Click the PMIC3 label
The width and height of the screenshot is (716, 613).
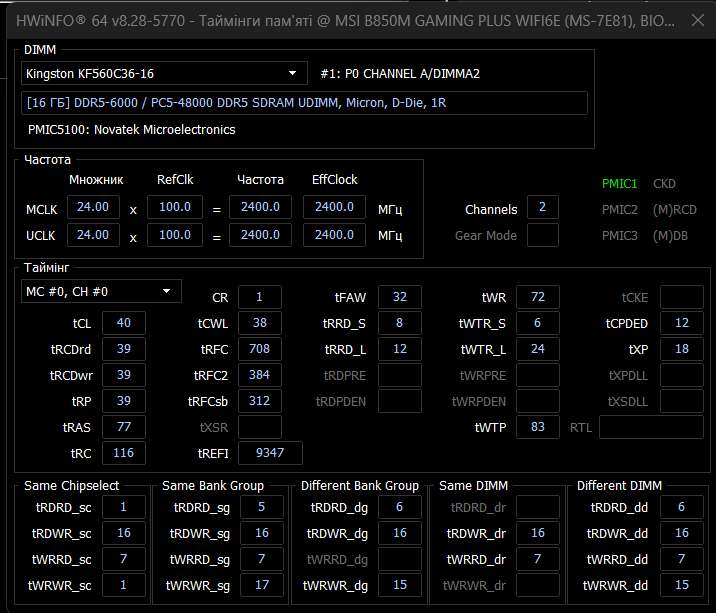click(x=619, y=236)
